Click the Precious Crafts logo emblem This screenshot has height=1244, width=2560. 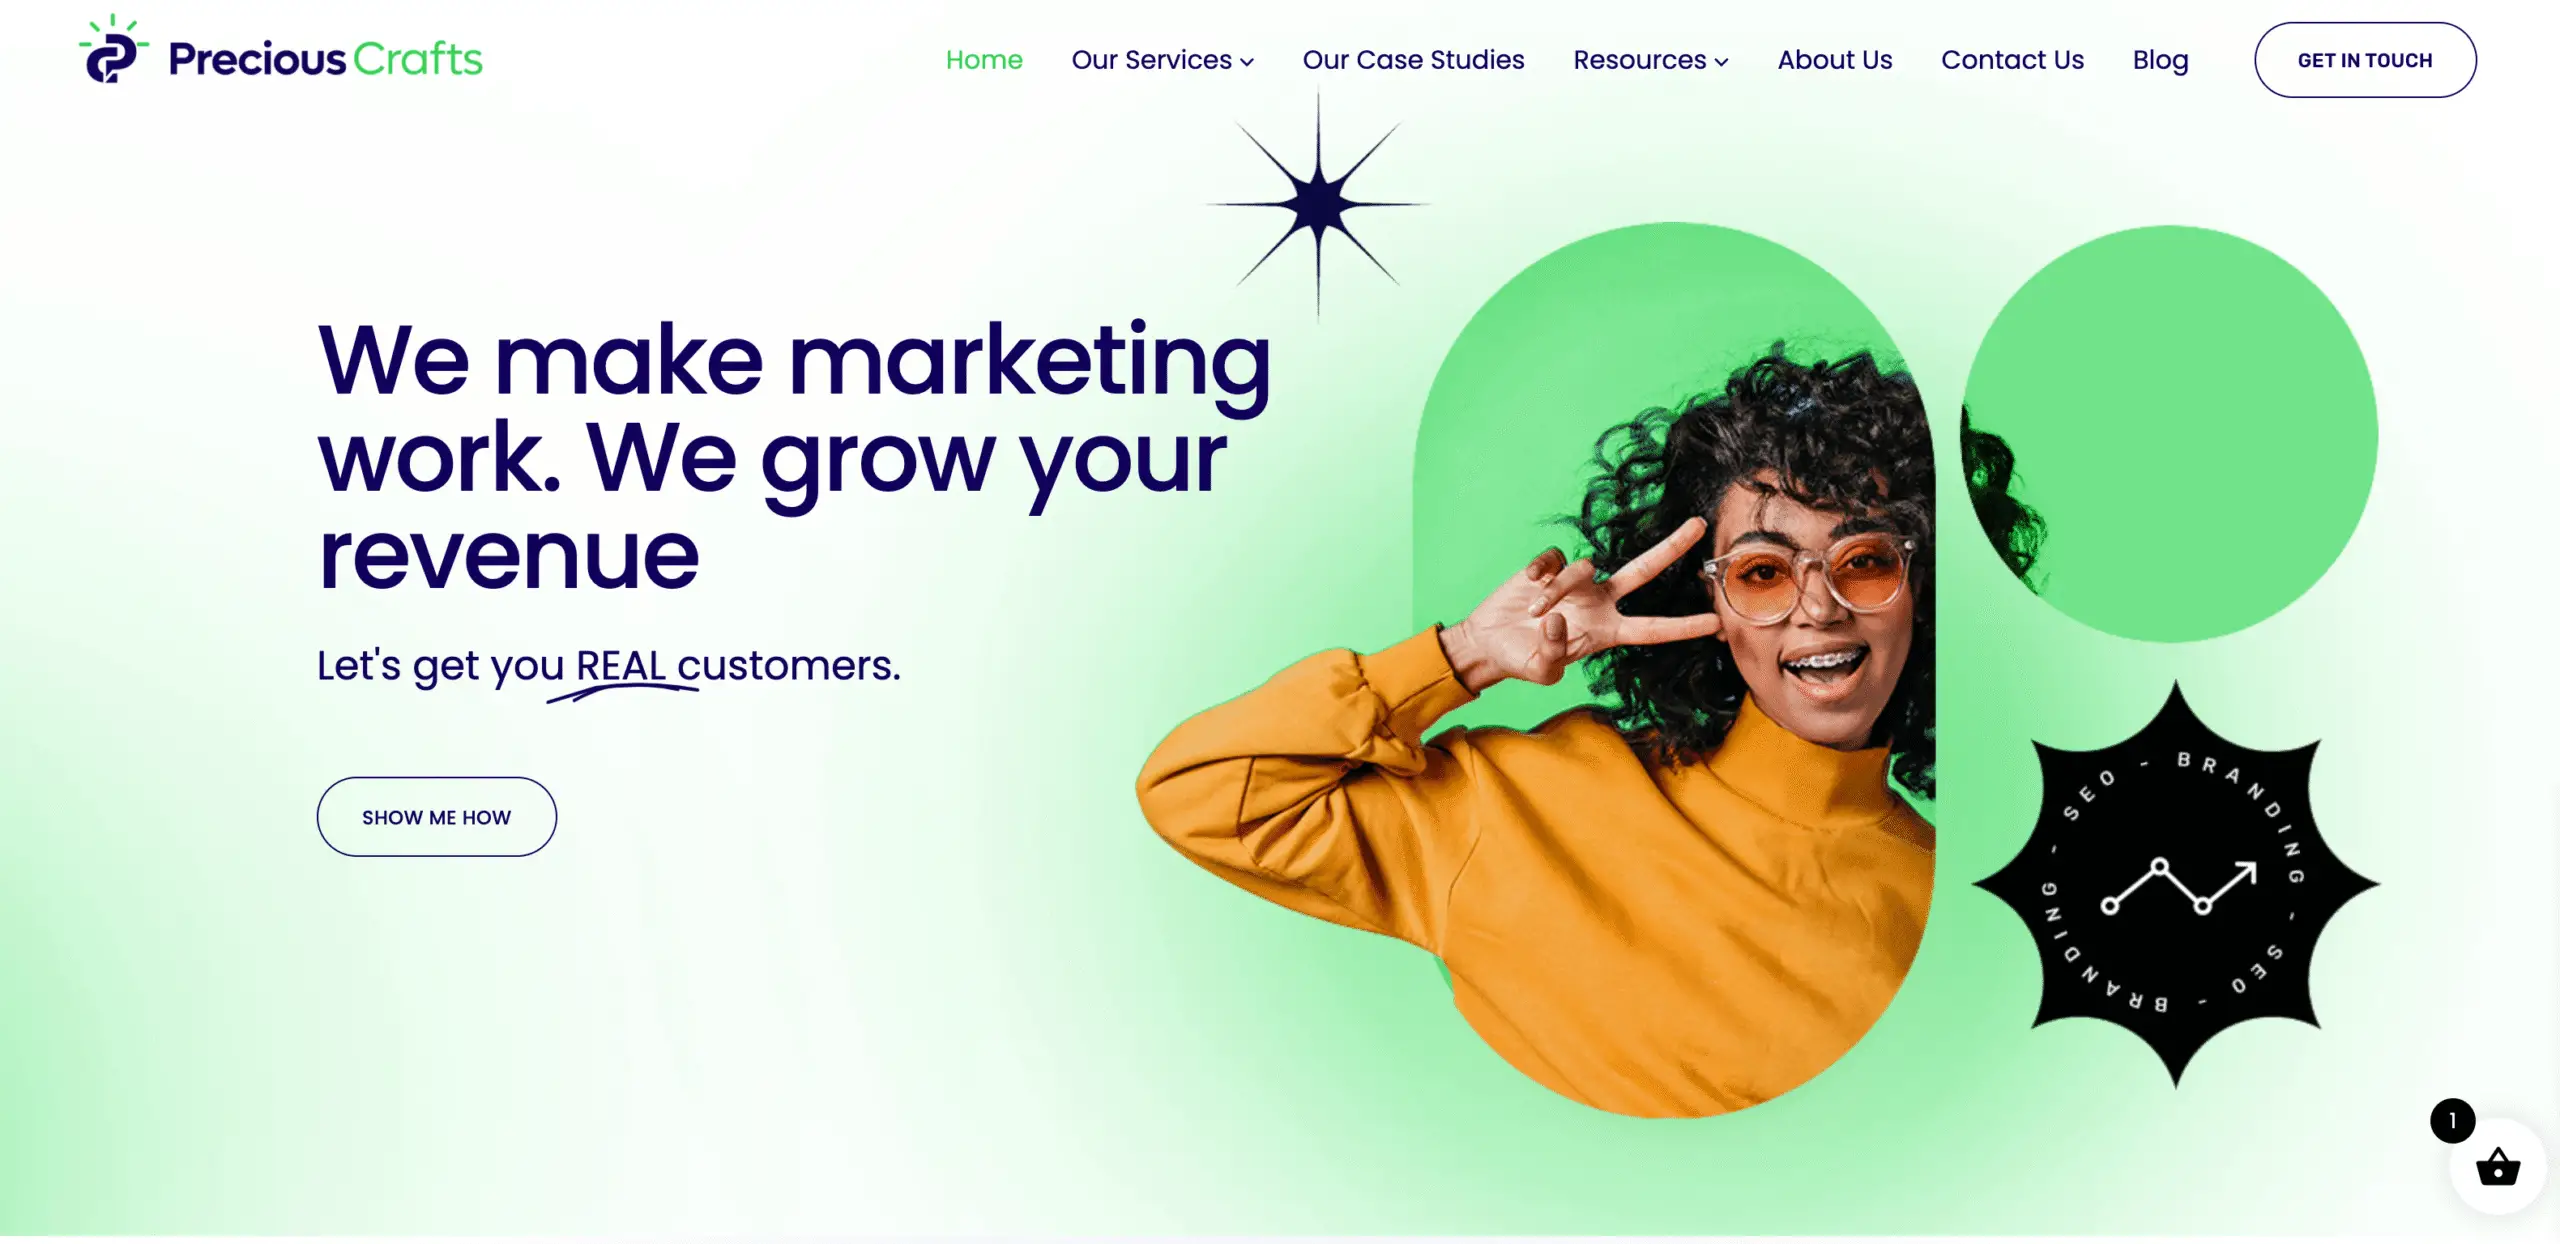point(113,49)
